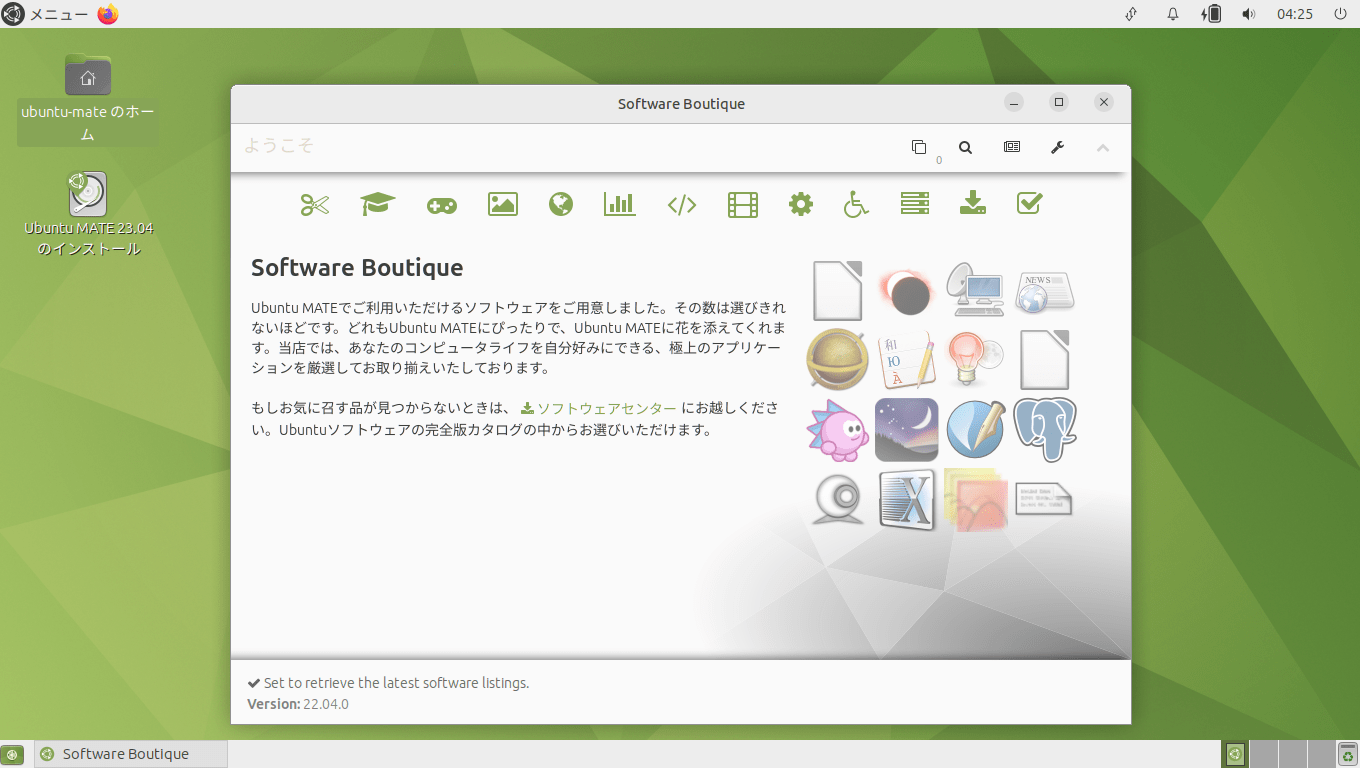Open the Servers category icon
The width and height of the screenshot is (1360, 768).
(x=914, y=204)
